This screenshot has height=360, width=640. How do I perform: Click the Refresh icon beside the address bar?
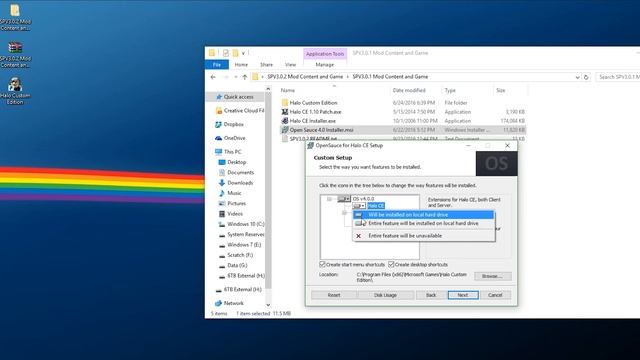[586, 77]
